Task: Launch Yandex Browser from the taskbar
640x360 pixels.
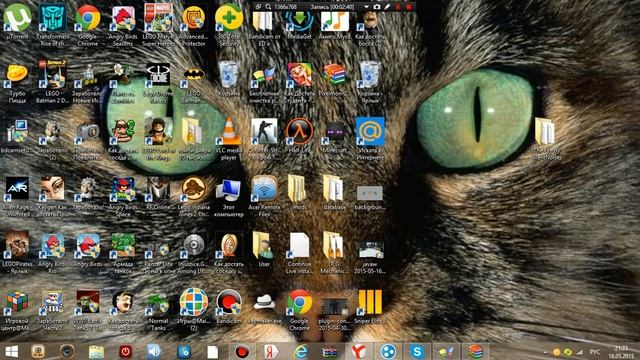Action: coord(359,351)
